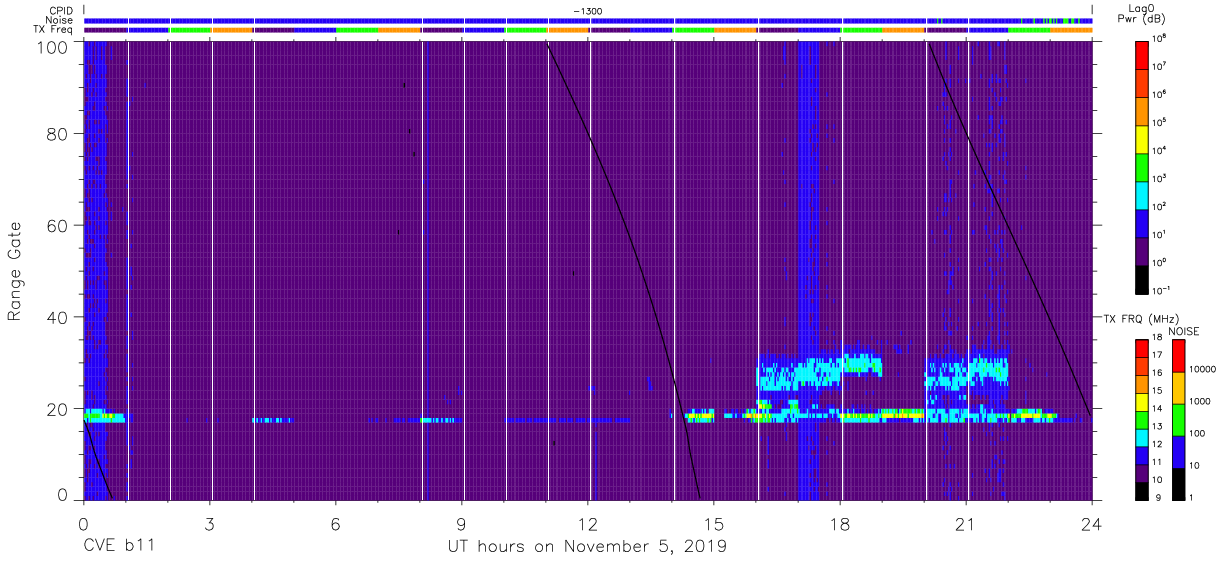Click the NOISE legend title
Screen dimensions: 1228x567
click(x=1183, y=331)
